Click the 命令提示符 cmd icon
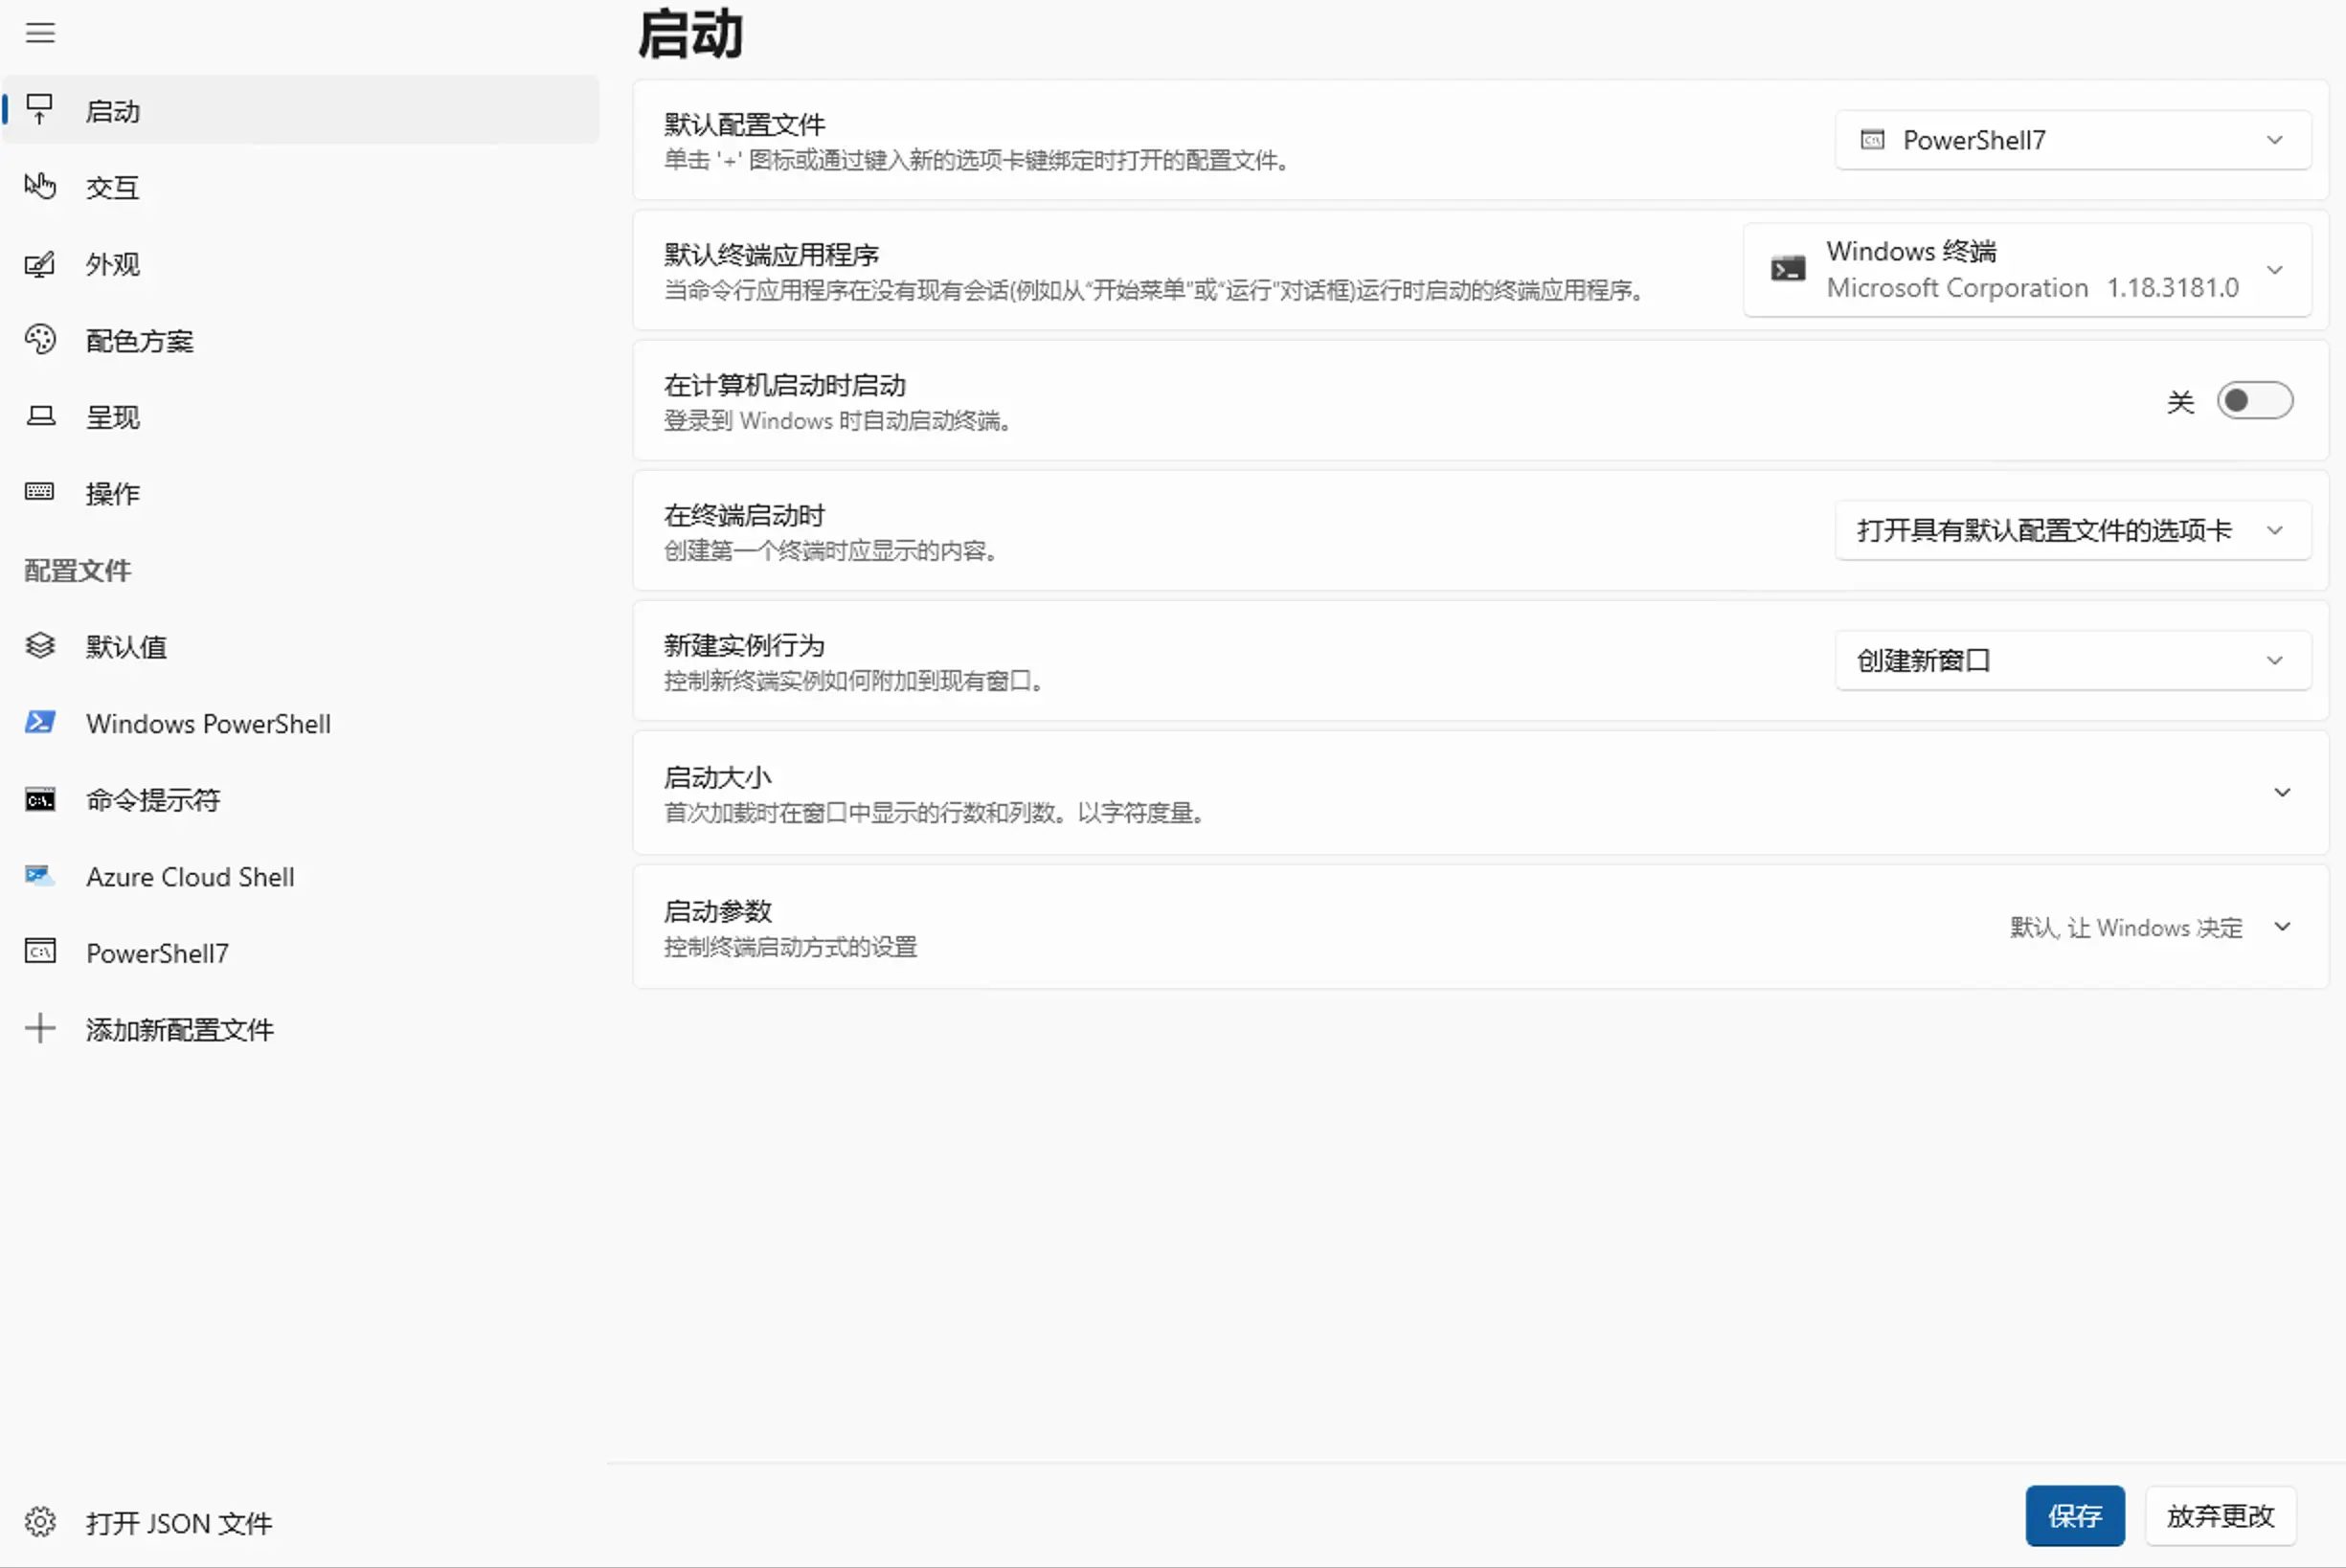The image size is (2346, 1568). pyautogui.click(x=40, y=799)
